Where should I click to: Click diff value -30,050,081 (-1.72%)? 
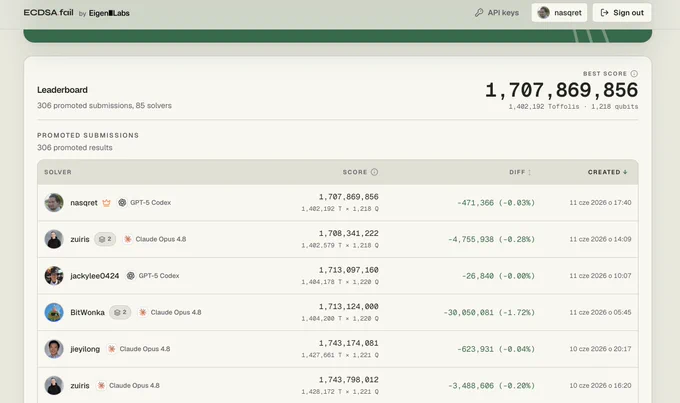489,312
